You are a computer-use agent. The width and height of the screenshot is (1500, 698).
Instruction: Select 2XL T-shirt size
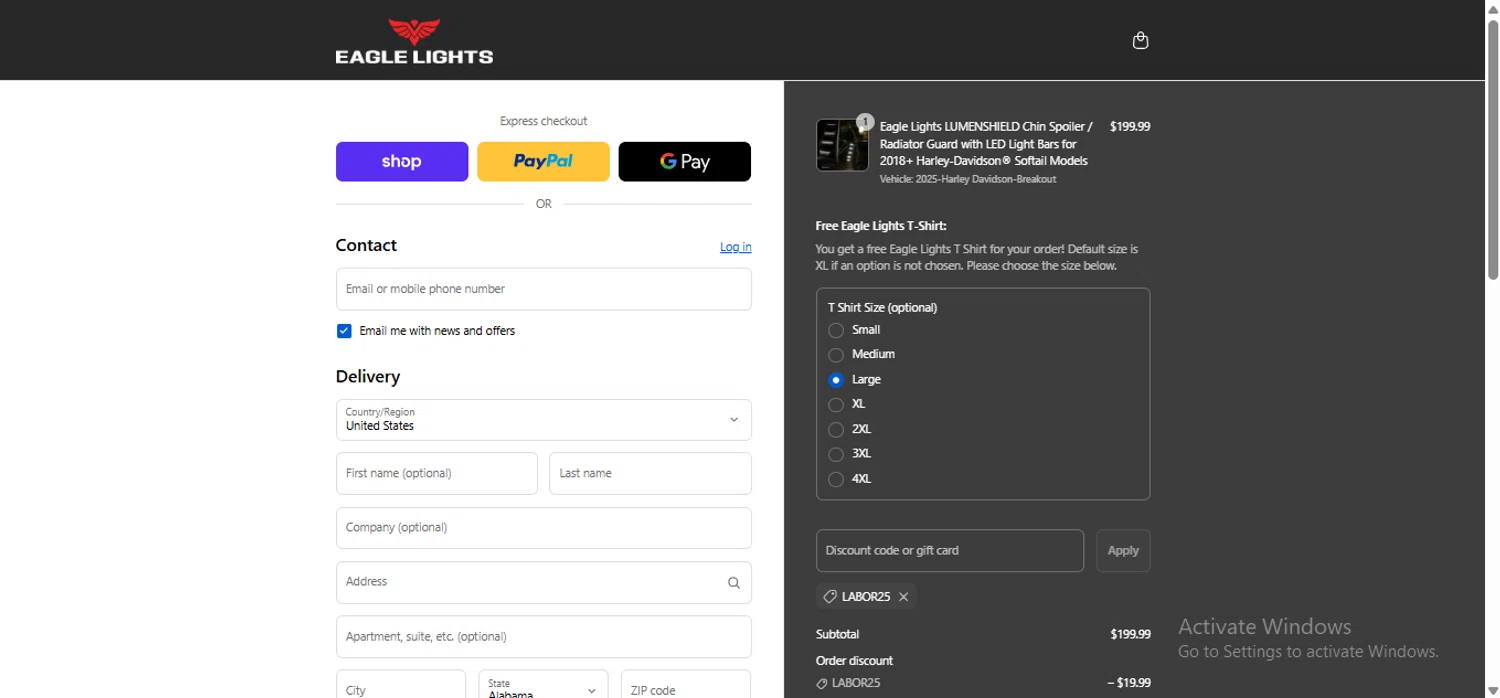(x=836, y=430)
